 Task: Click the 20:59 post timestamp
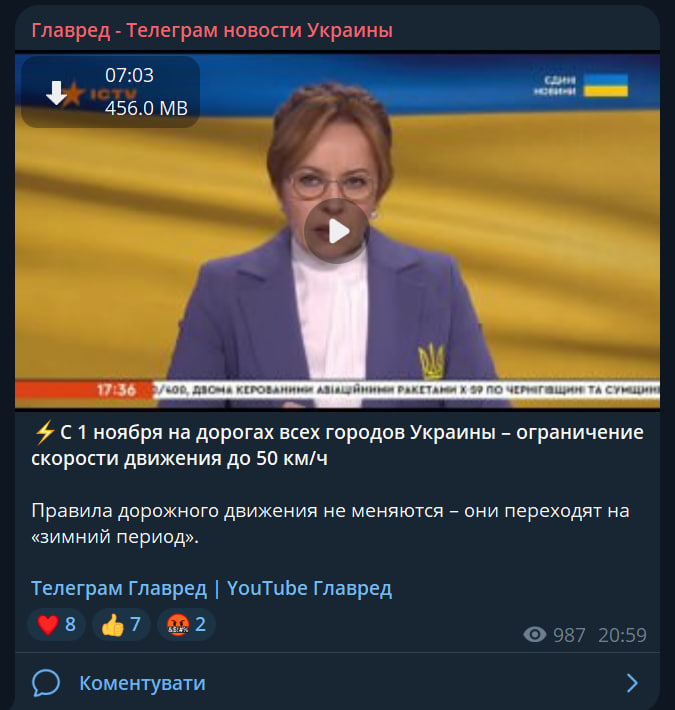pyautogui.click(x=622, y=635)
